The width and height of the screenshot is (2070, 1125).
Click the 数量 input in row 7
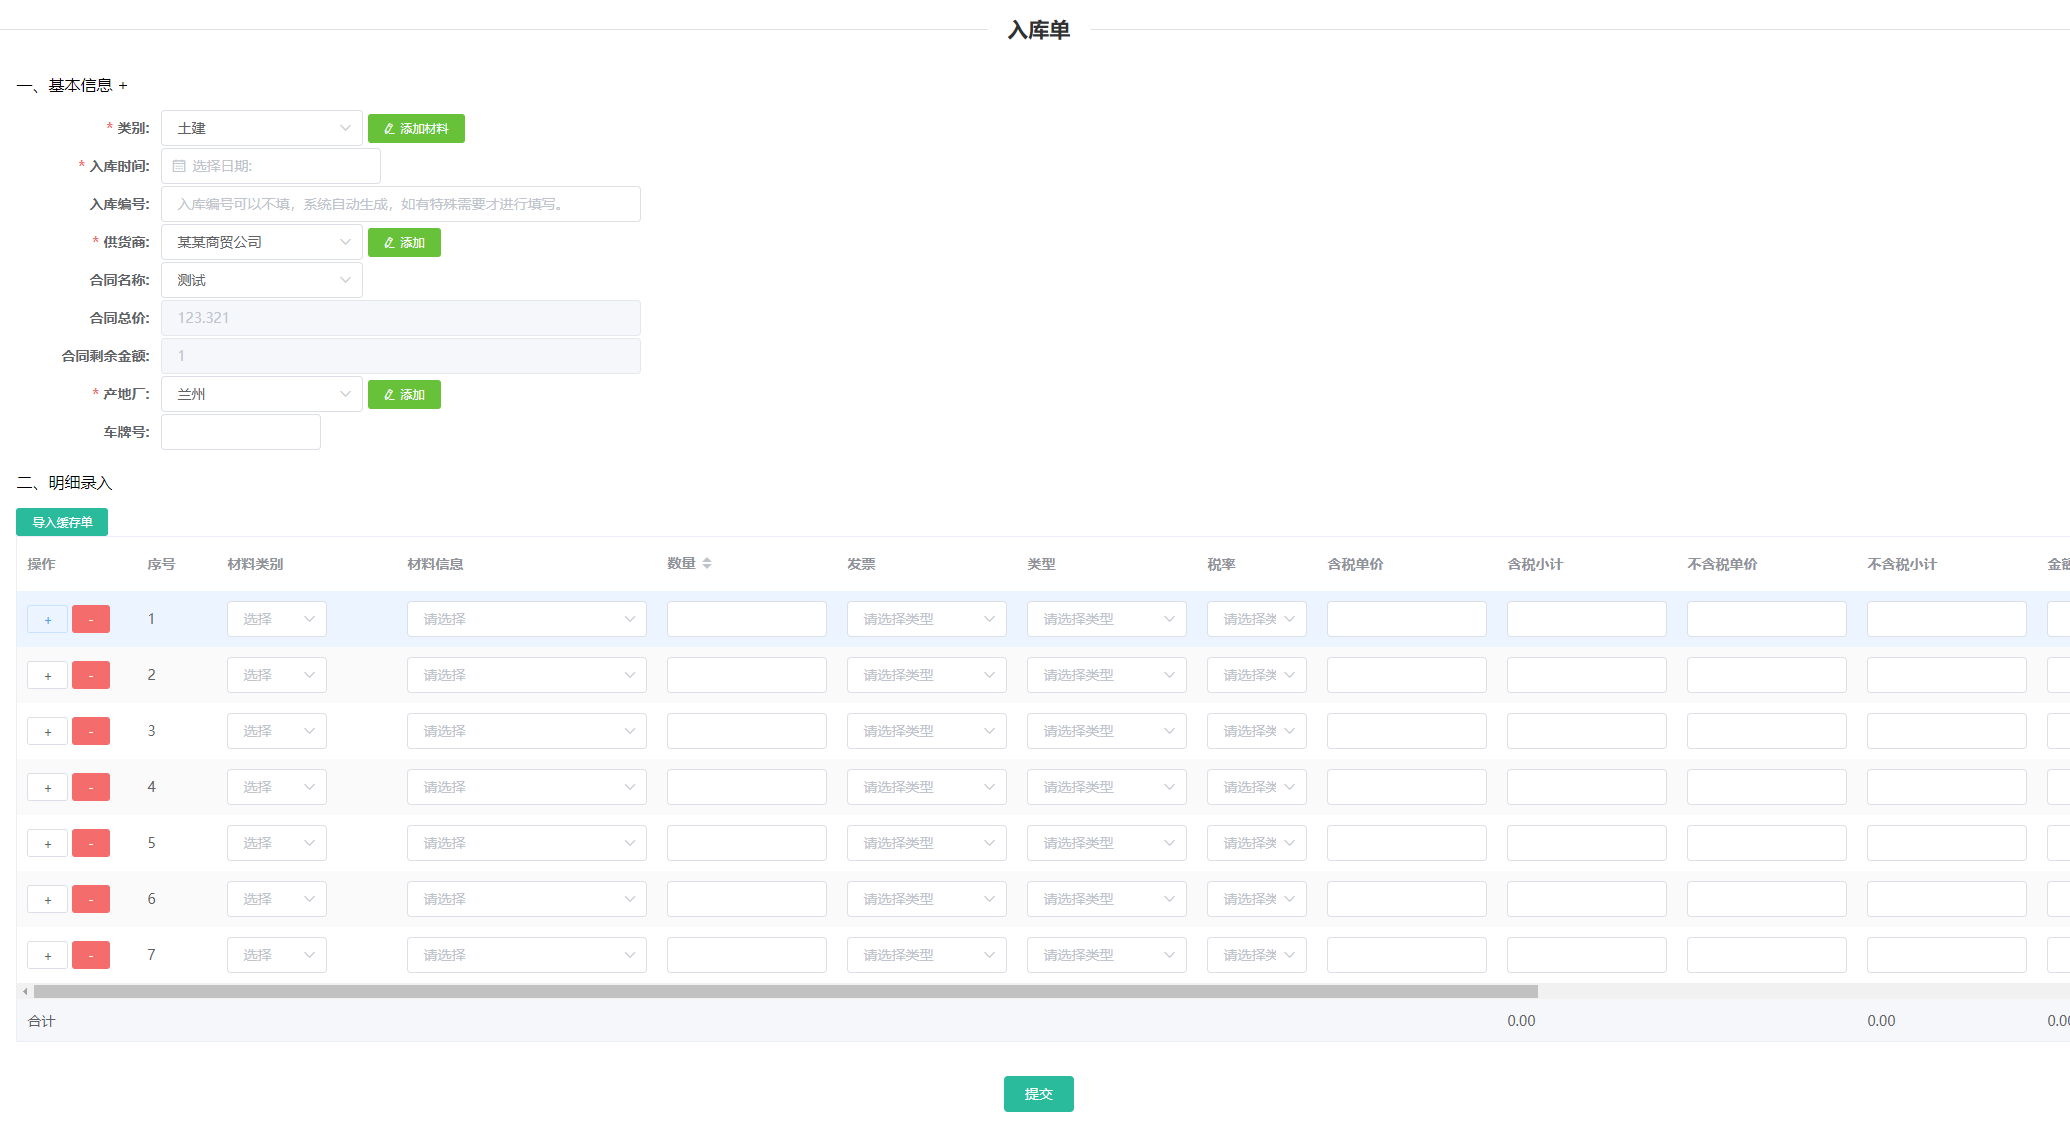coord(747,955)
